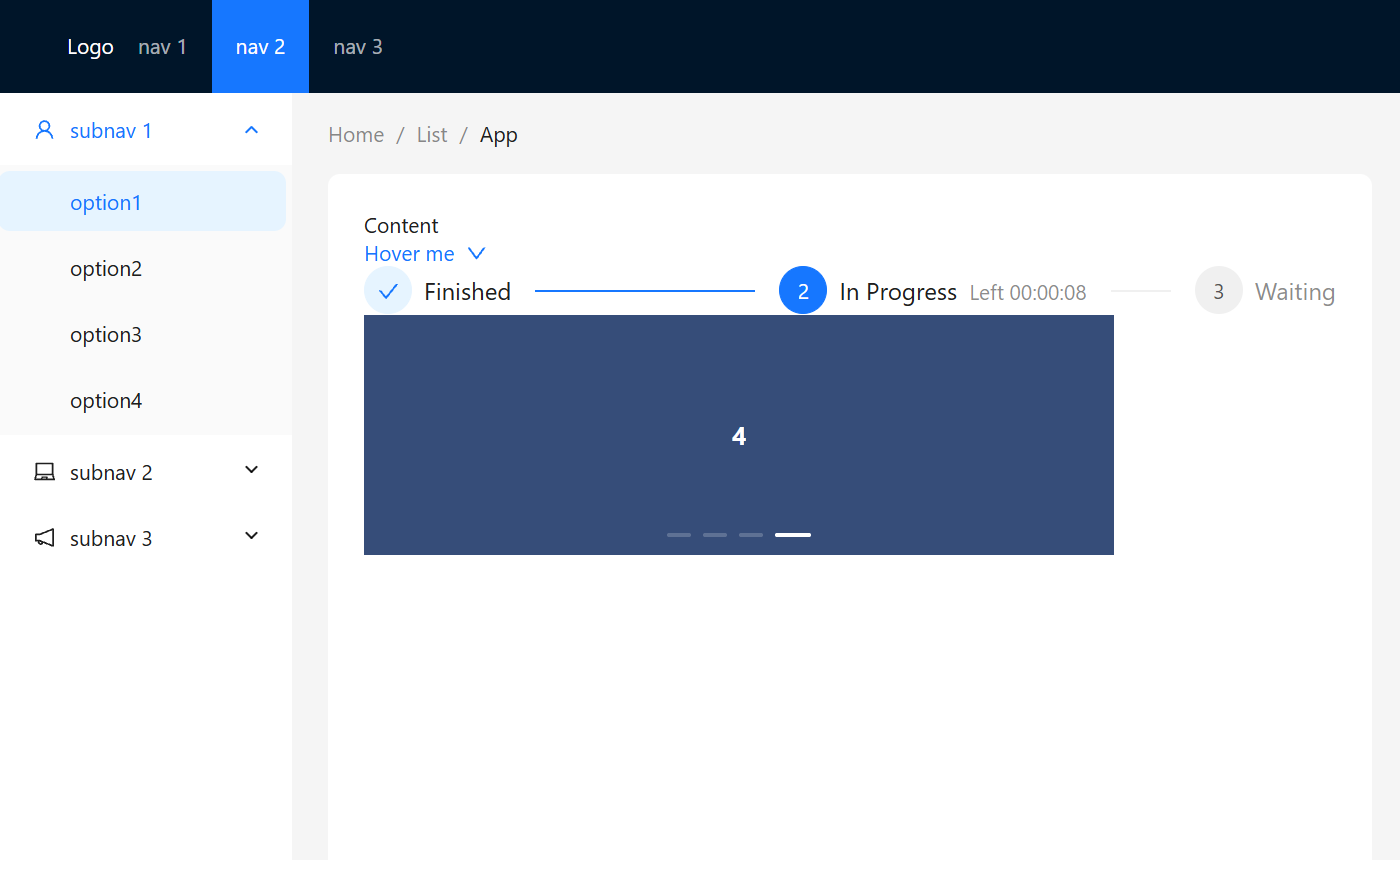This screenshot has width=1400, height=871.
Task: Collapse the subnav 1 chevron
Action: pyautogui.click(x=252, y=130)
